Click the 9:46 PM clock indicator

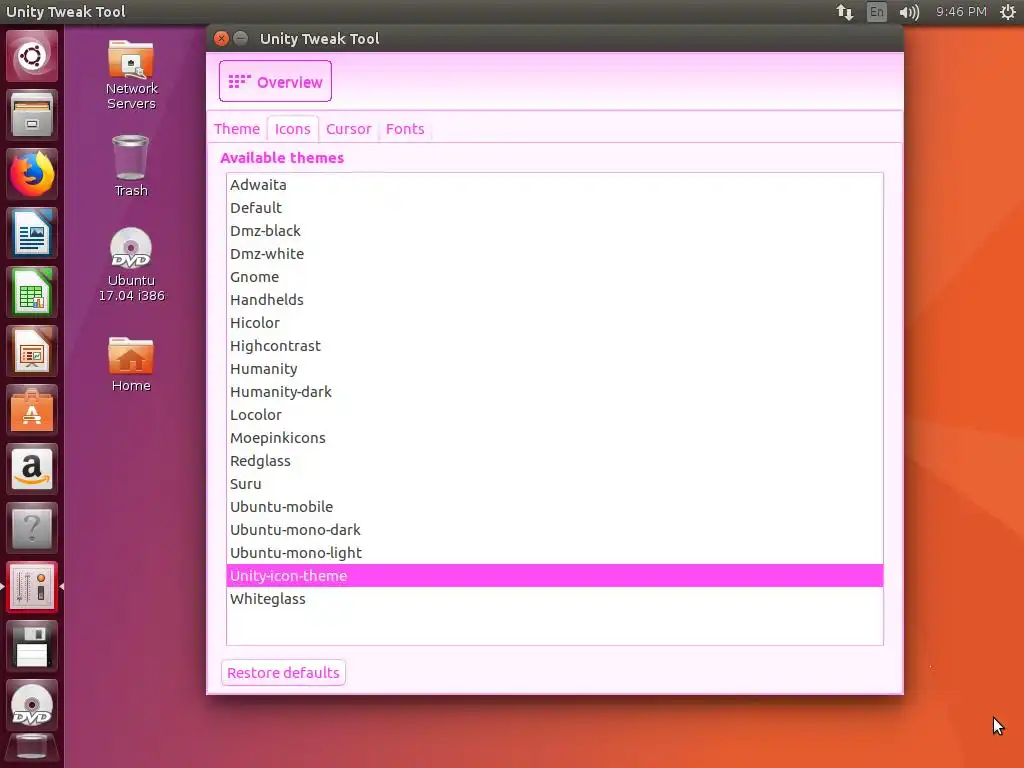[x=961, y=12]
